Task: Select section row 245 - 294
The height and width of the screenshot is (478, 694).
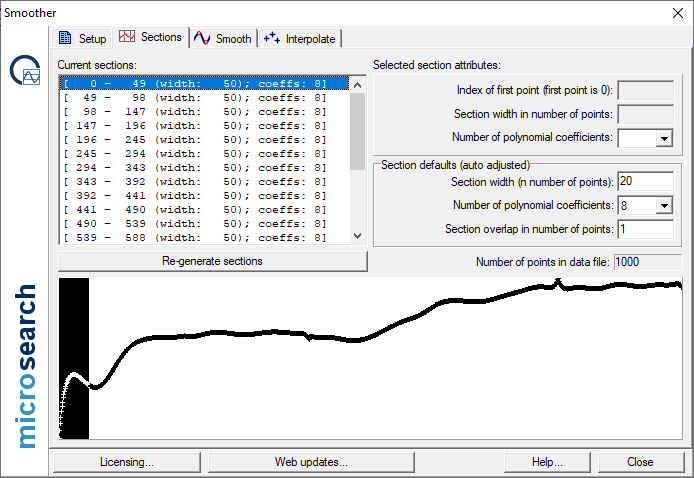Action: 204,154
